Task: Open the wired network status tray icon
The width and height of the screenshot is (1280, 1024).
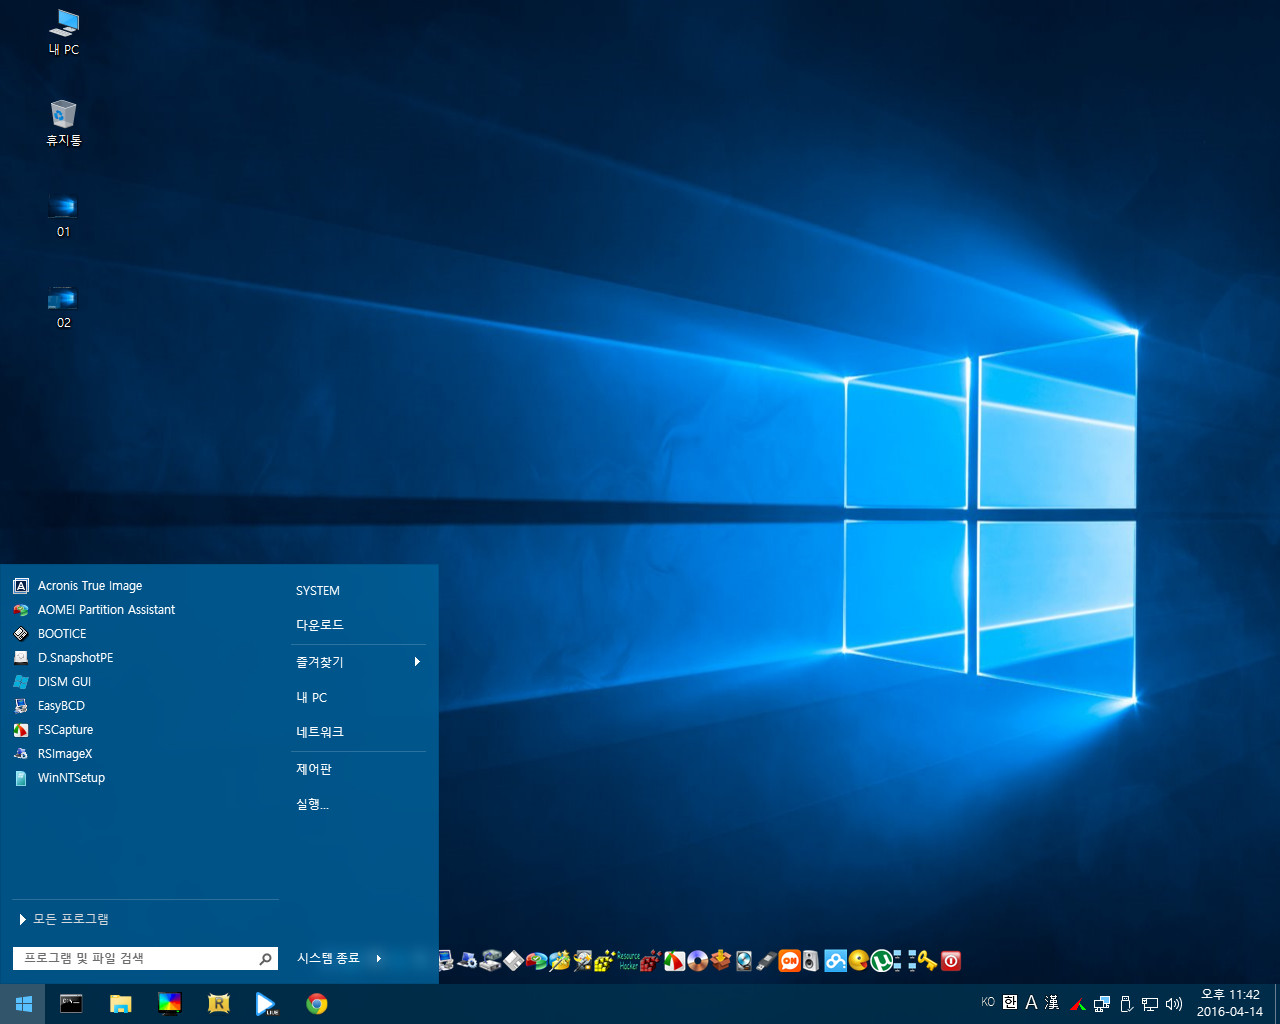Action: (x=1150, y=1004)
